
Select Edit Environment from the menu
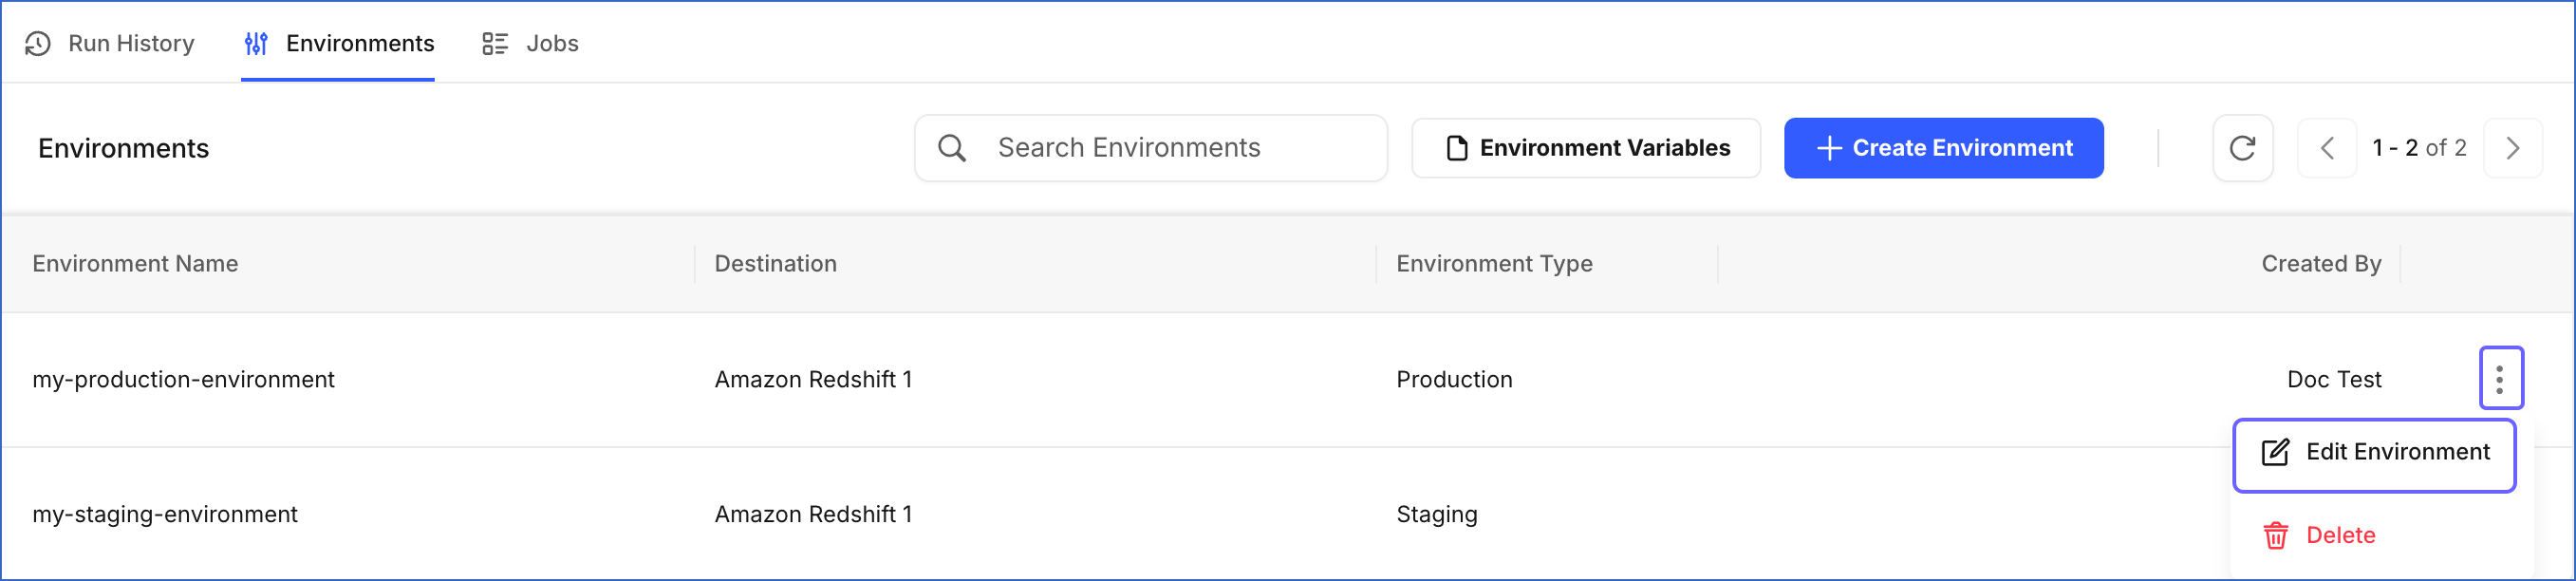coord(2374,455)
